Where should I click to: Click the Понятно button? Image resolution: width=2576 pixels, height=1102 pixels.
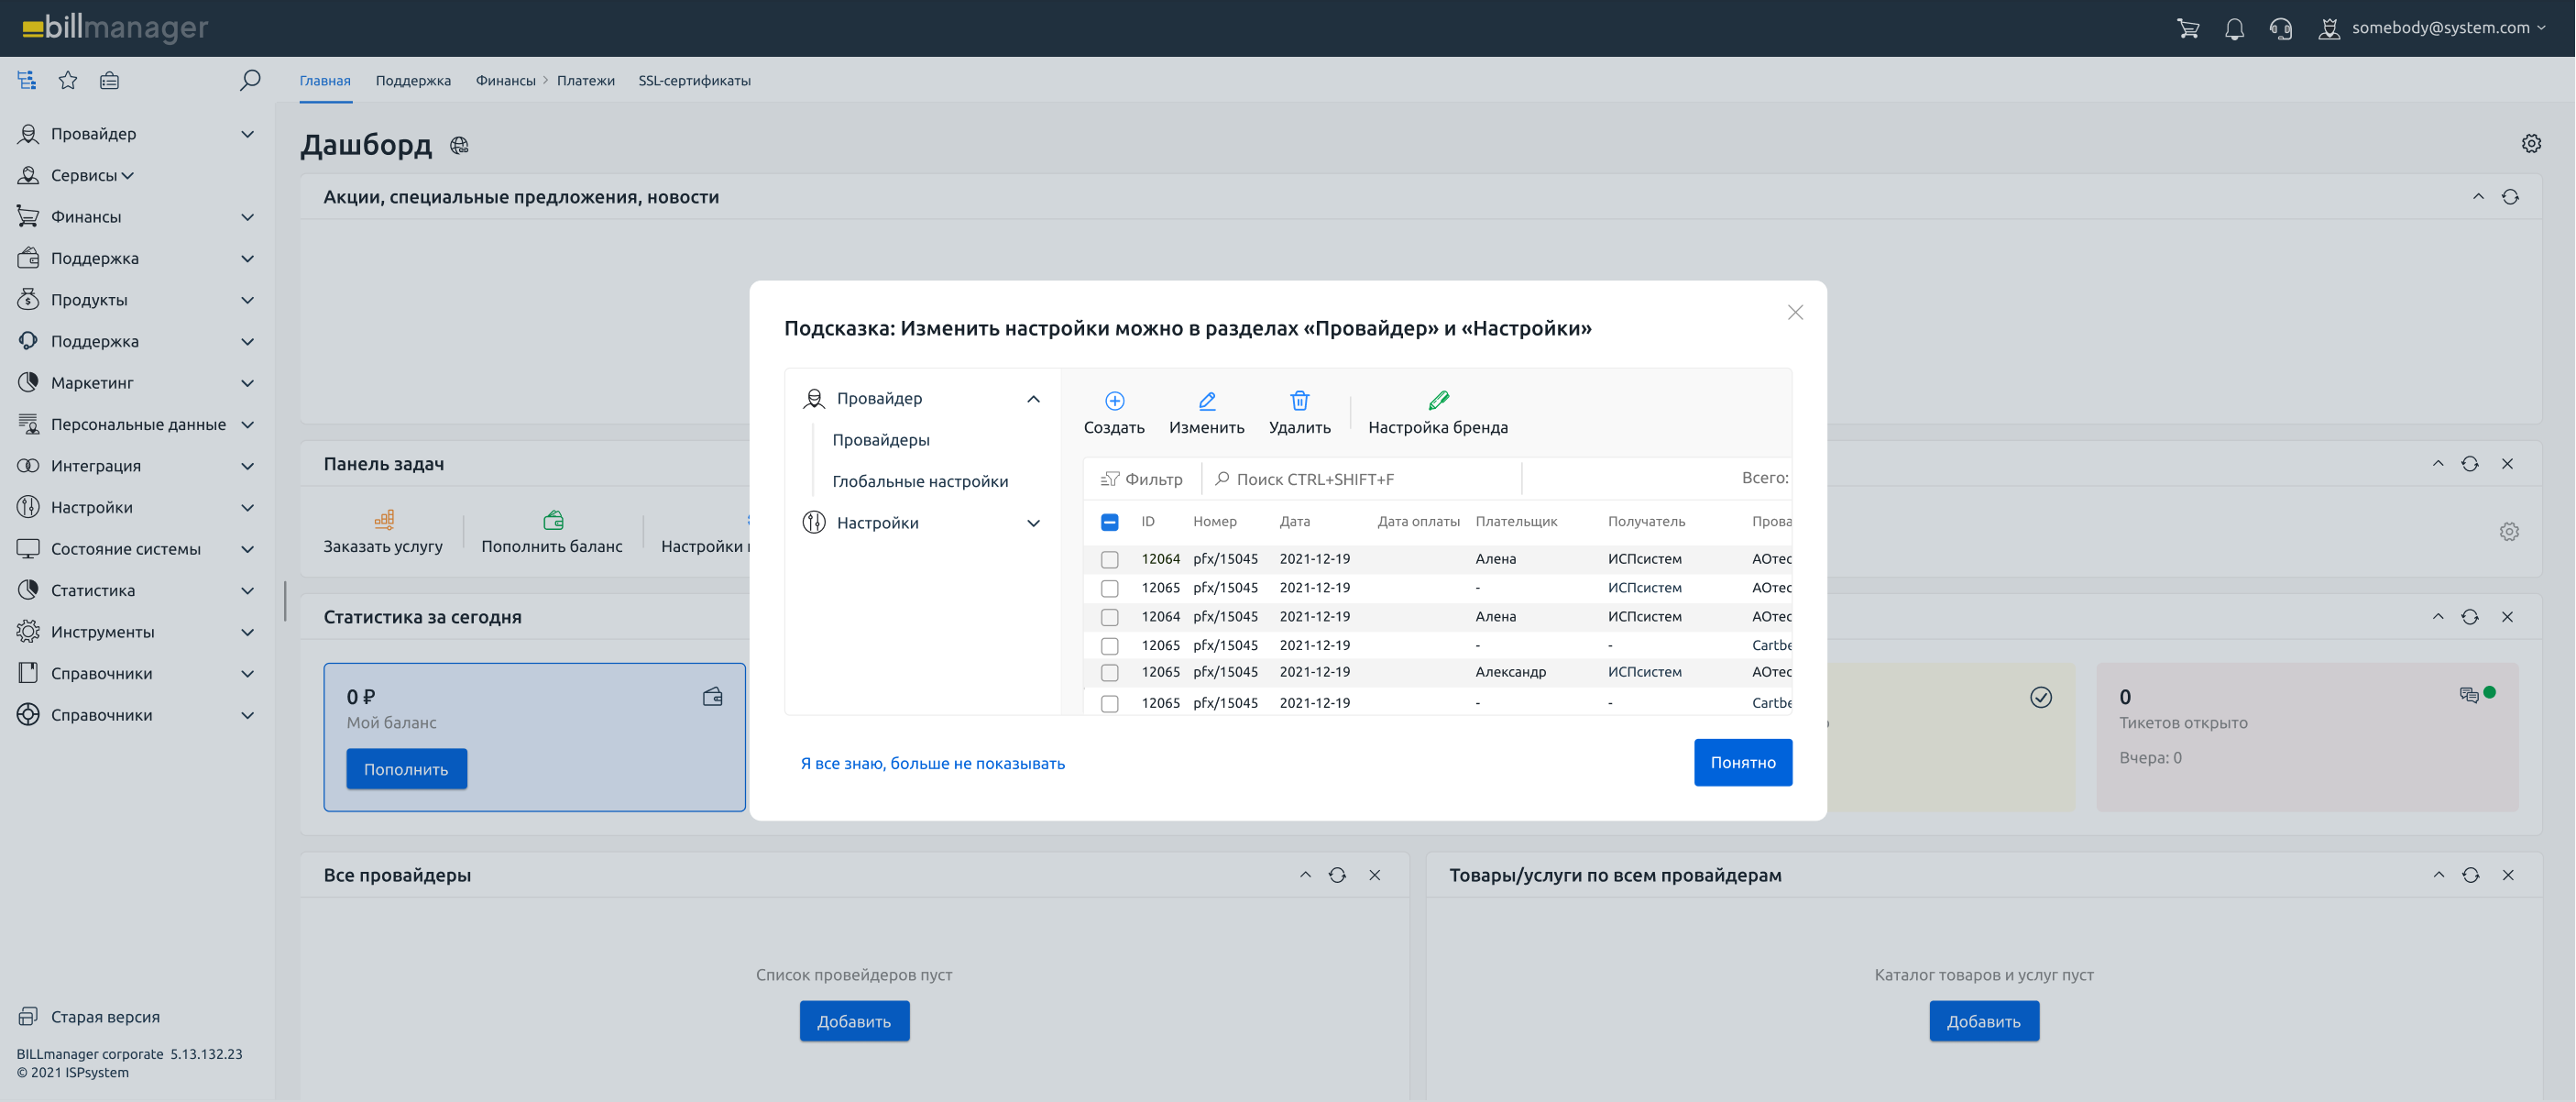pos(1742,762)
